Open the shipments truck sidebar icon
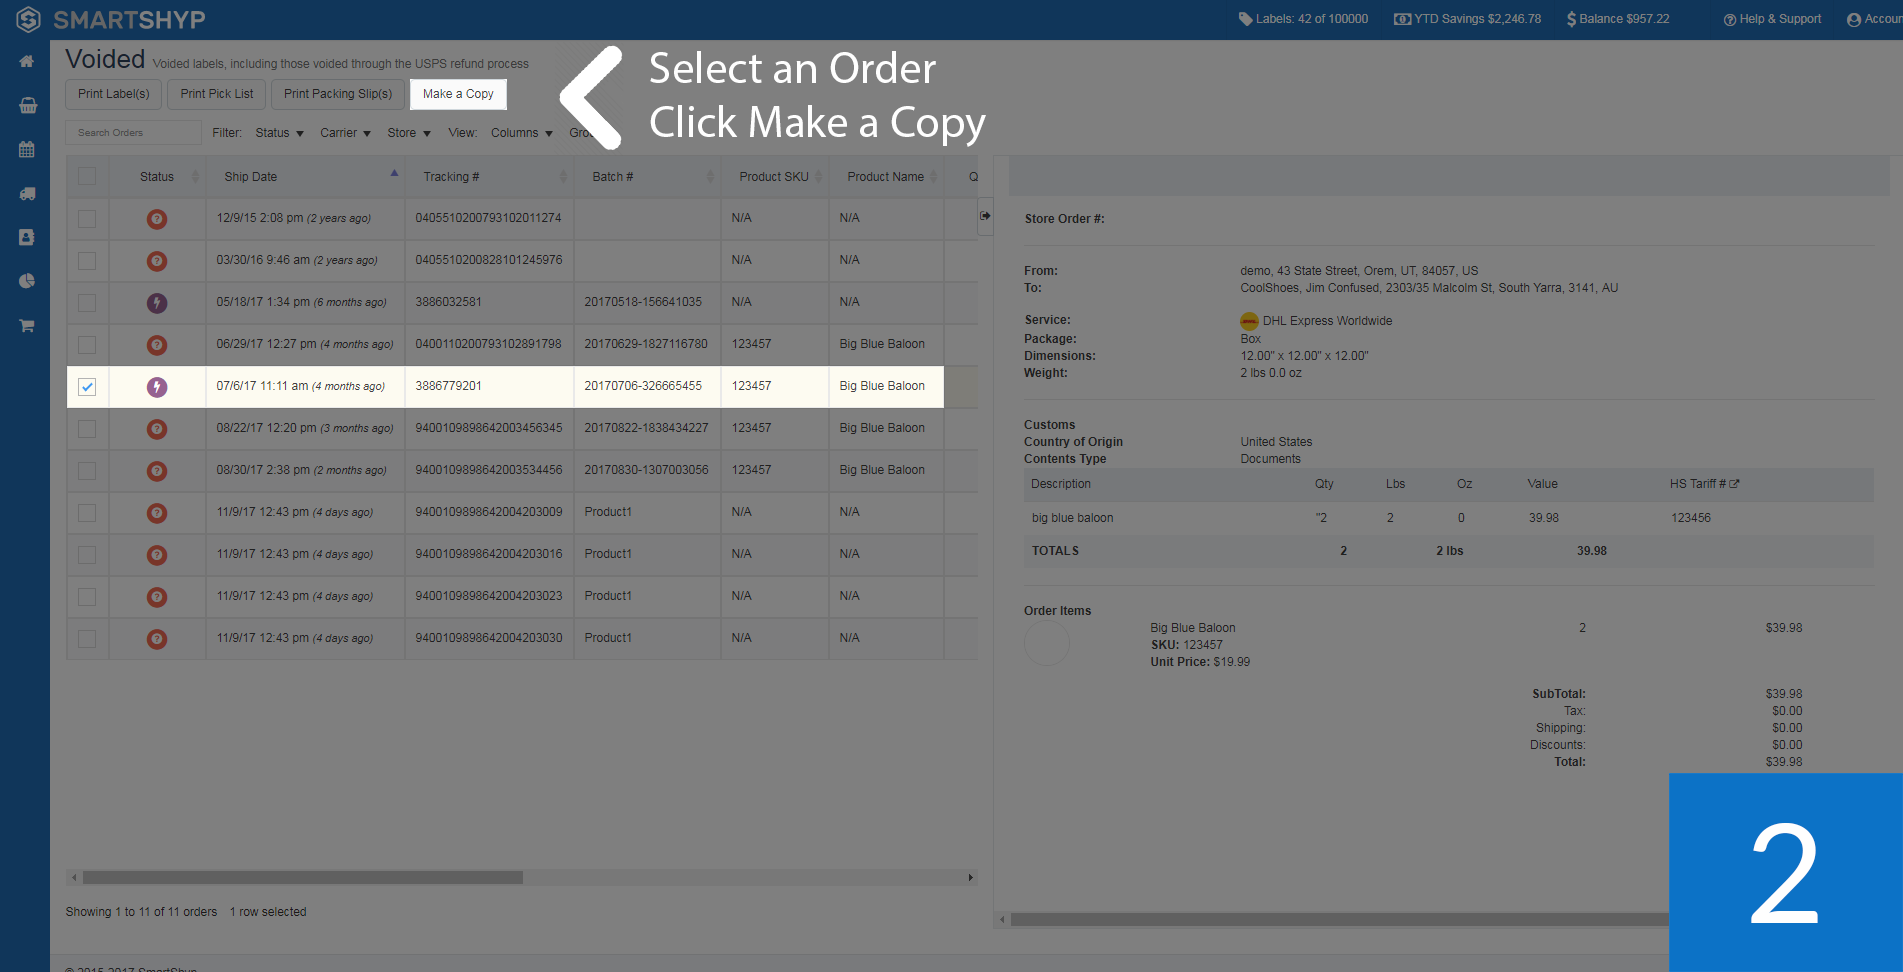This screenshot has height=972, width=1903. (x=27, y=194)
